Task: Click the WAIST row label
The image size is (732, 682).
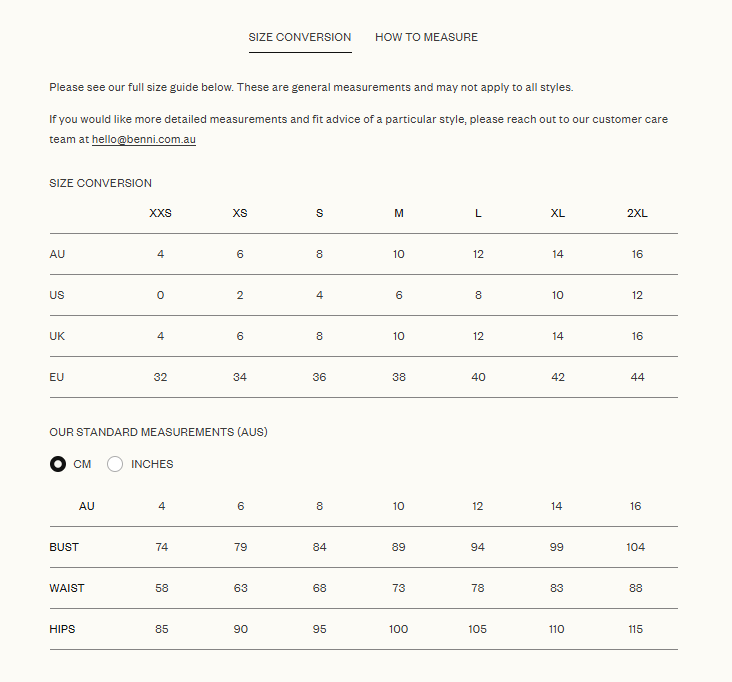Action: tap(67, 588)
